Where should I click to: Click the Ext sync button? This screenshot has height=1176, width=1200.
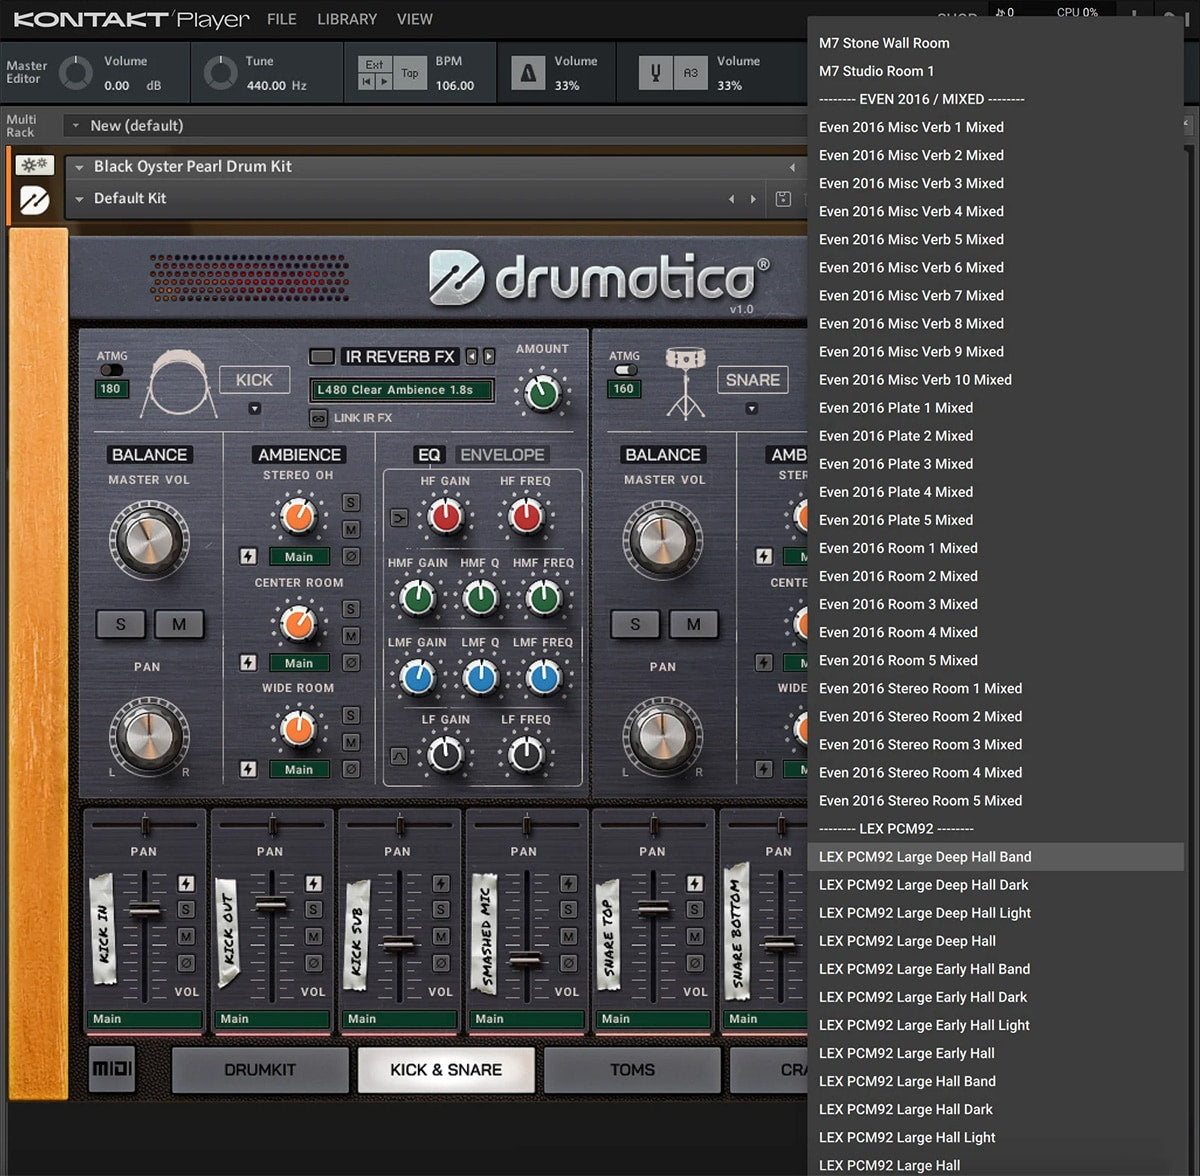[x=374, y=64]
